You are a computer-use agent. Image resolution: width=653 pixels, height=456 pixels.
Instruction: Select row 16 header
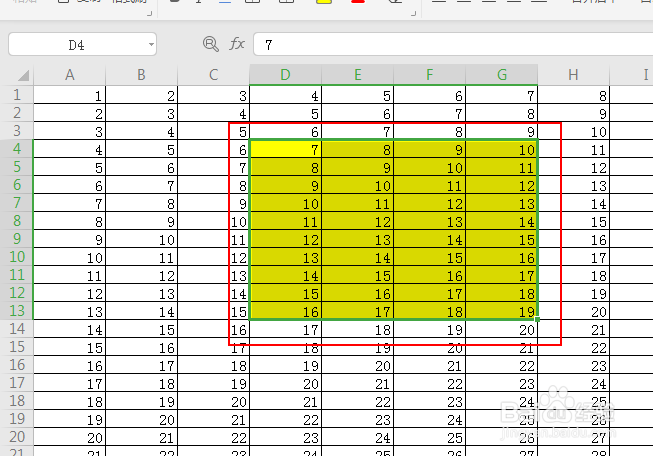click(17, 365)
